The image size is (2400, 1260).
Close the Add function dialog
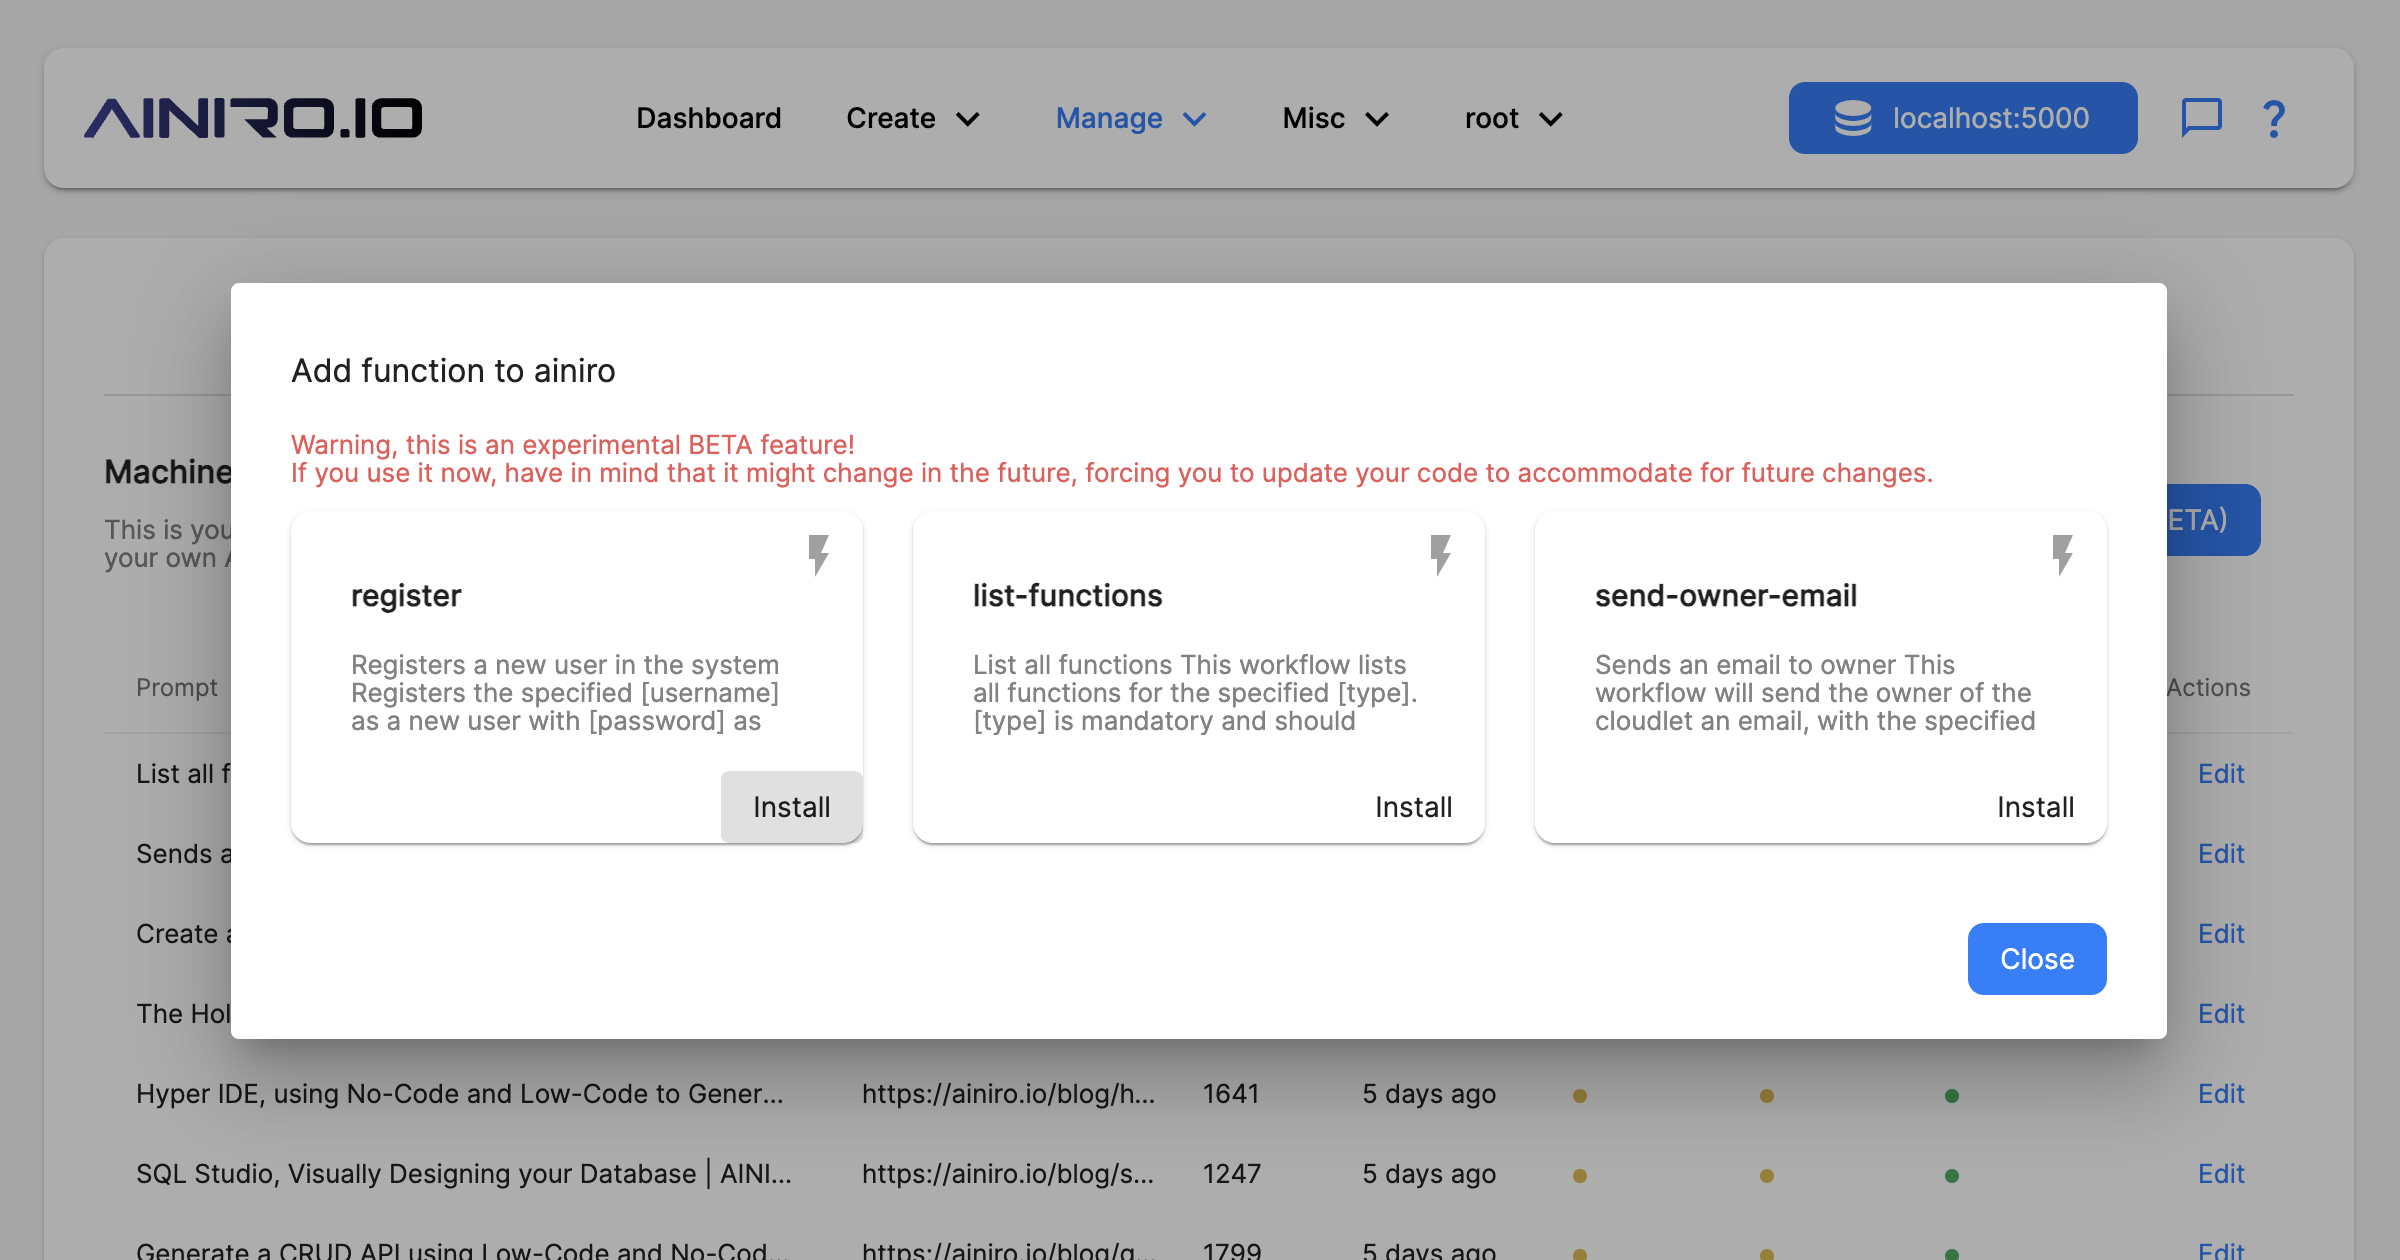coord(2036,959)
